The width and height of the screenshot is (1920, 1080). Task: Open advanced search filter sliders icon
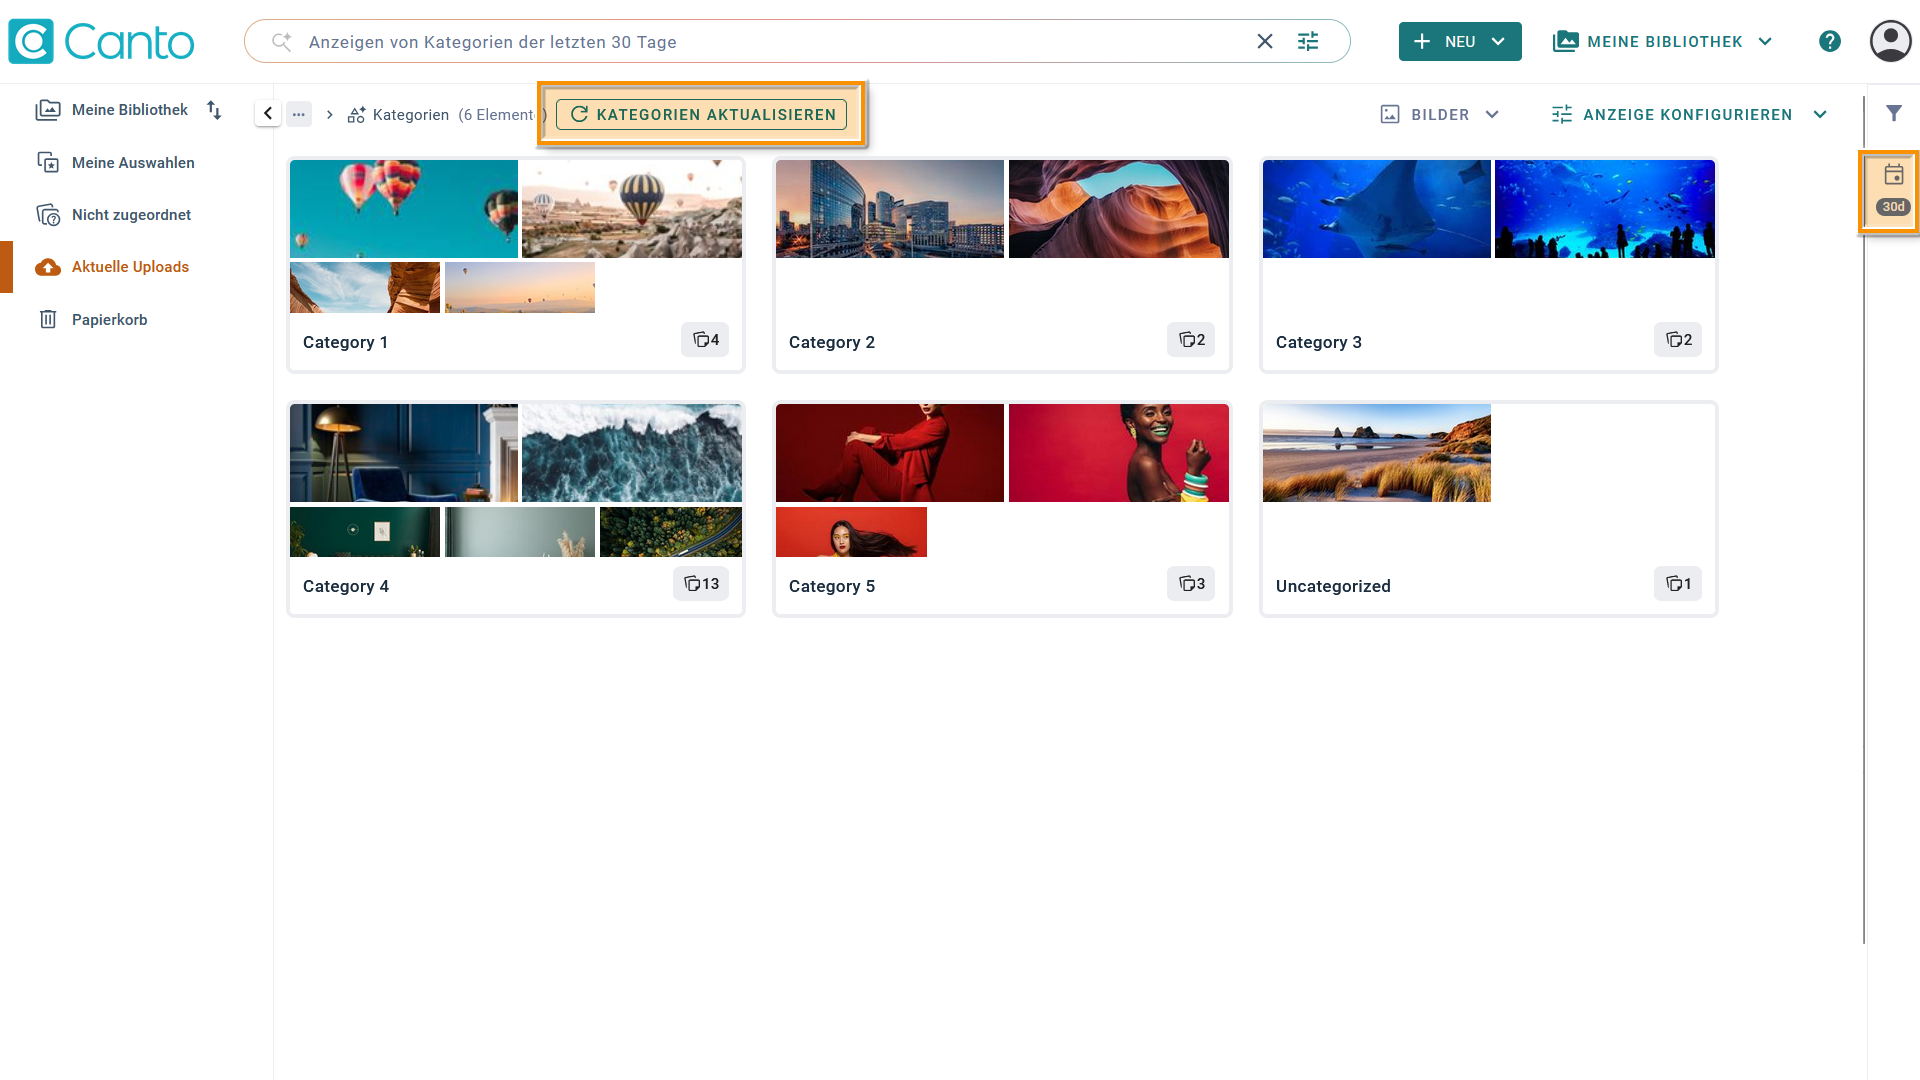pos(1308,42)
